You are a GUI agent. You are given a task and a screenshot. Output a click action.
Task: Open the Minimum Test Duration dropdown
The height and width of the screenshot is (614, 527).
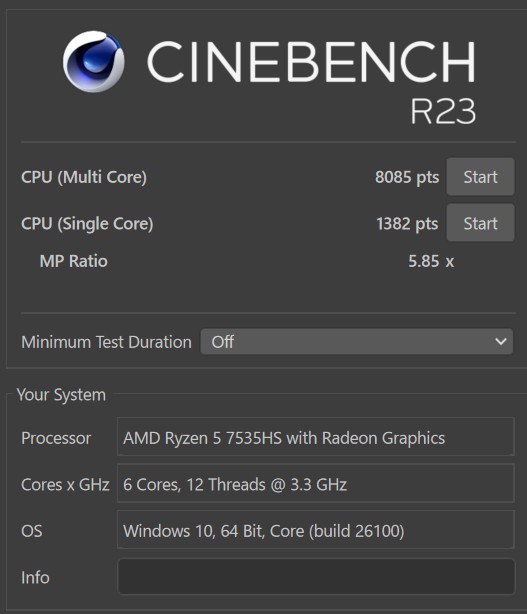(357, 342)
